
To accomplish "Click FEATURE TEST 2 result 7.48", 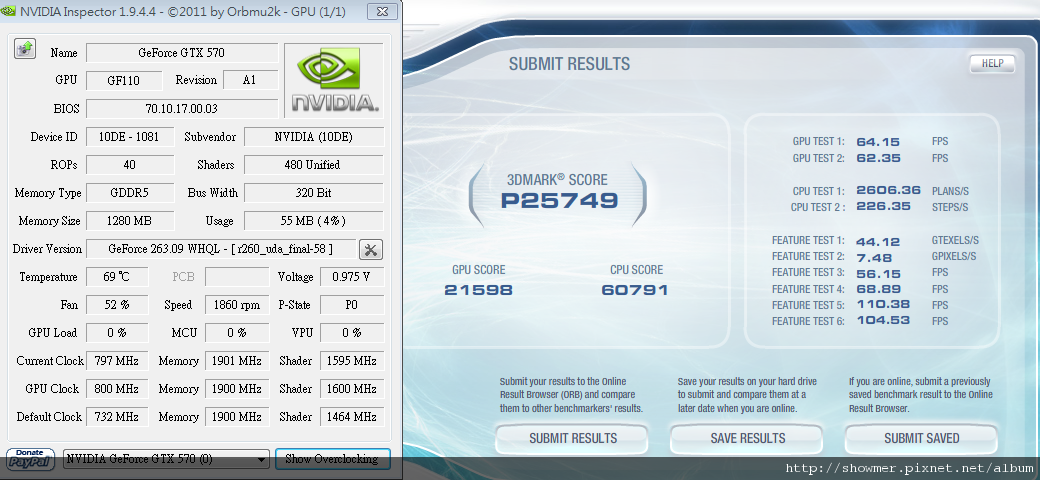I will 874,257.
